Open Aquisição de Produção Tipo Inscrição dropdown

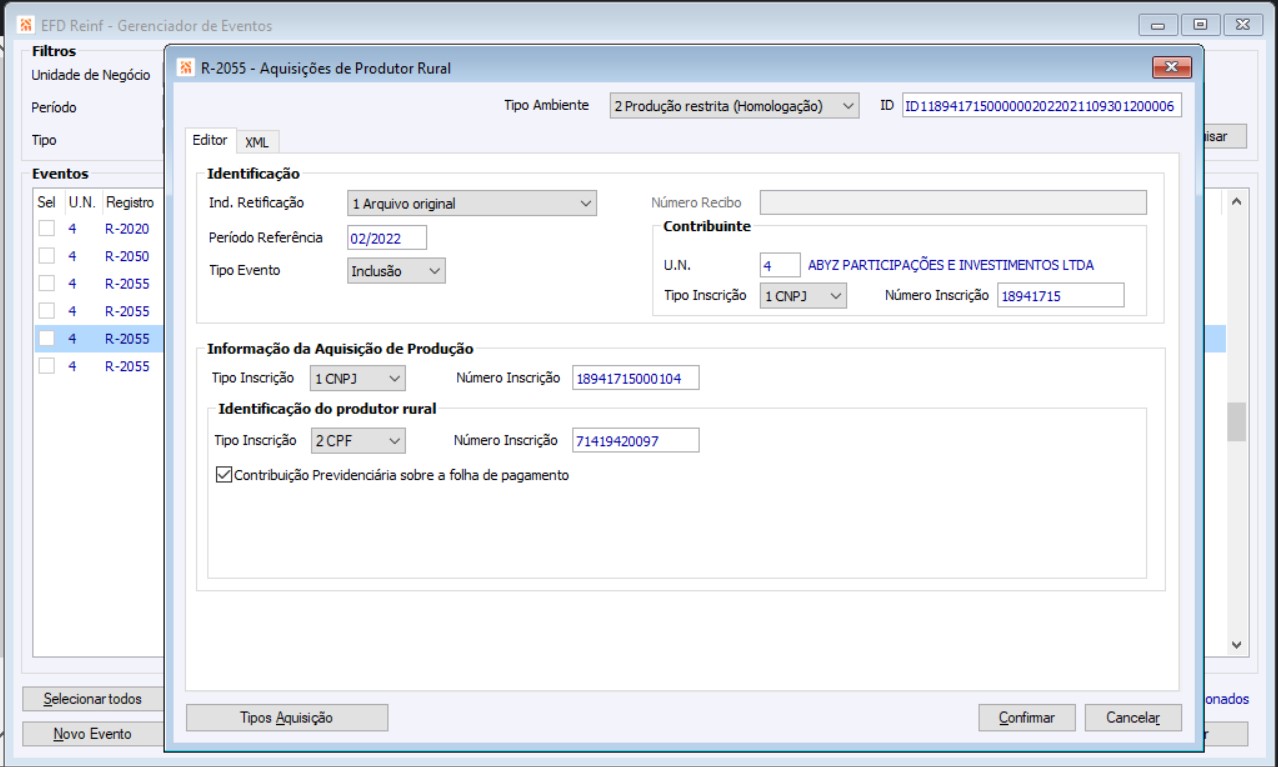pos(358,378)
